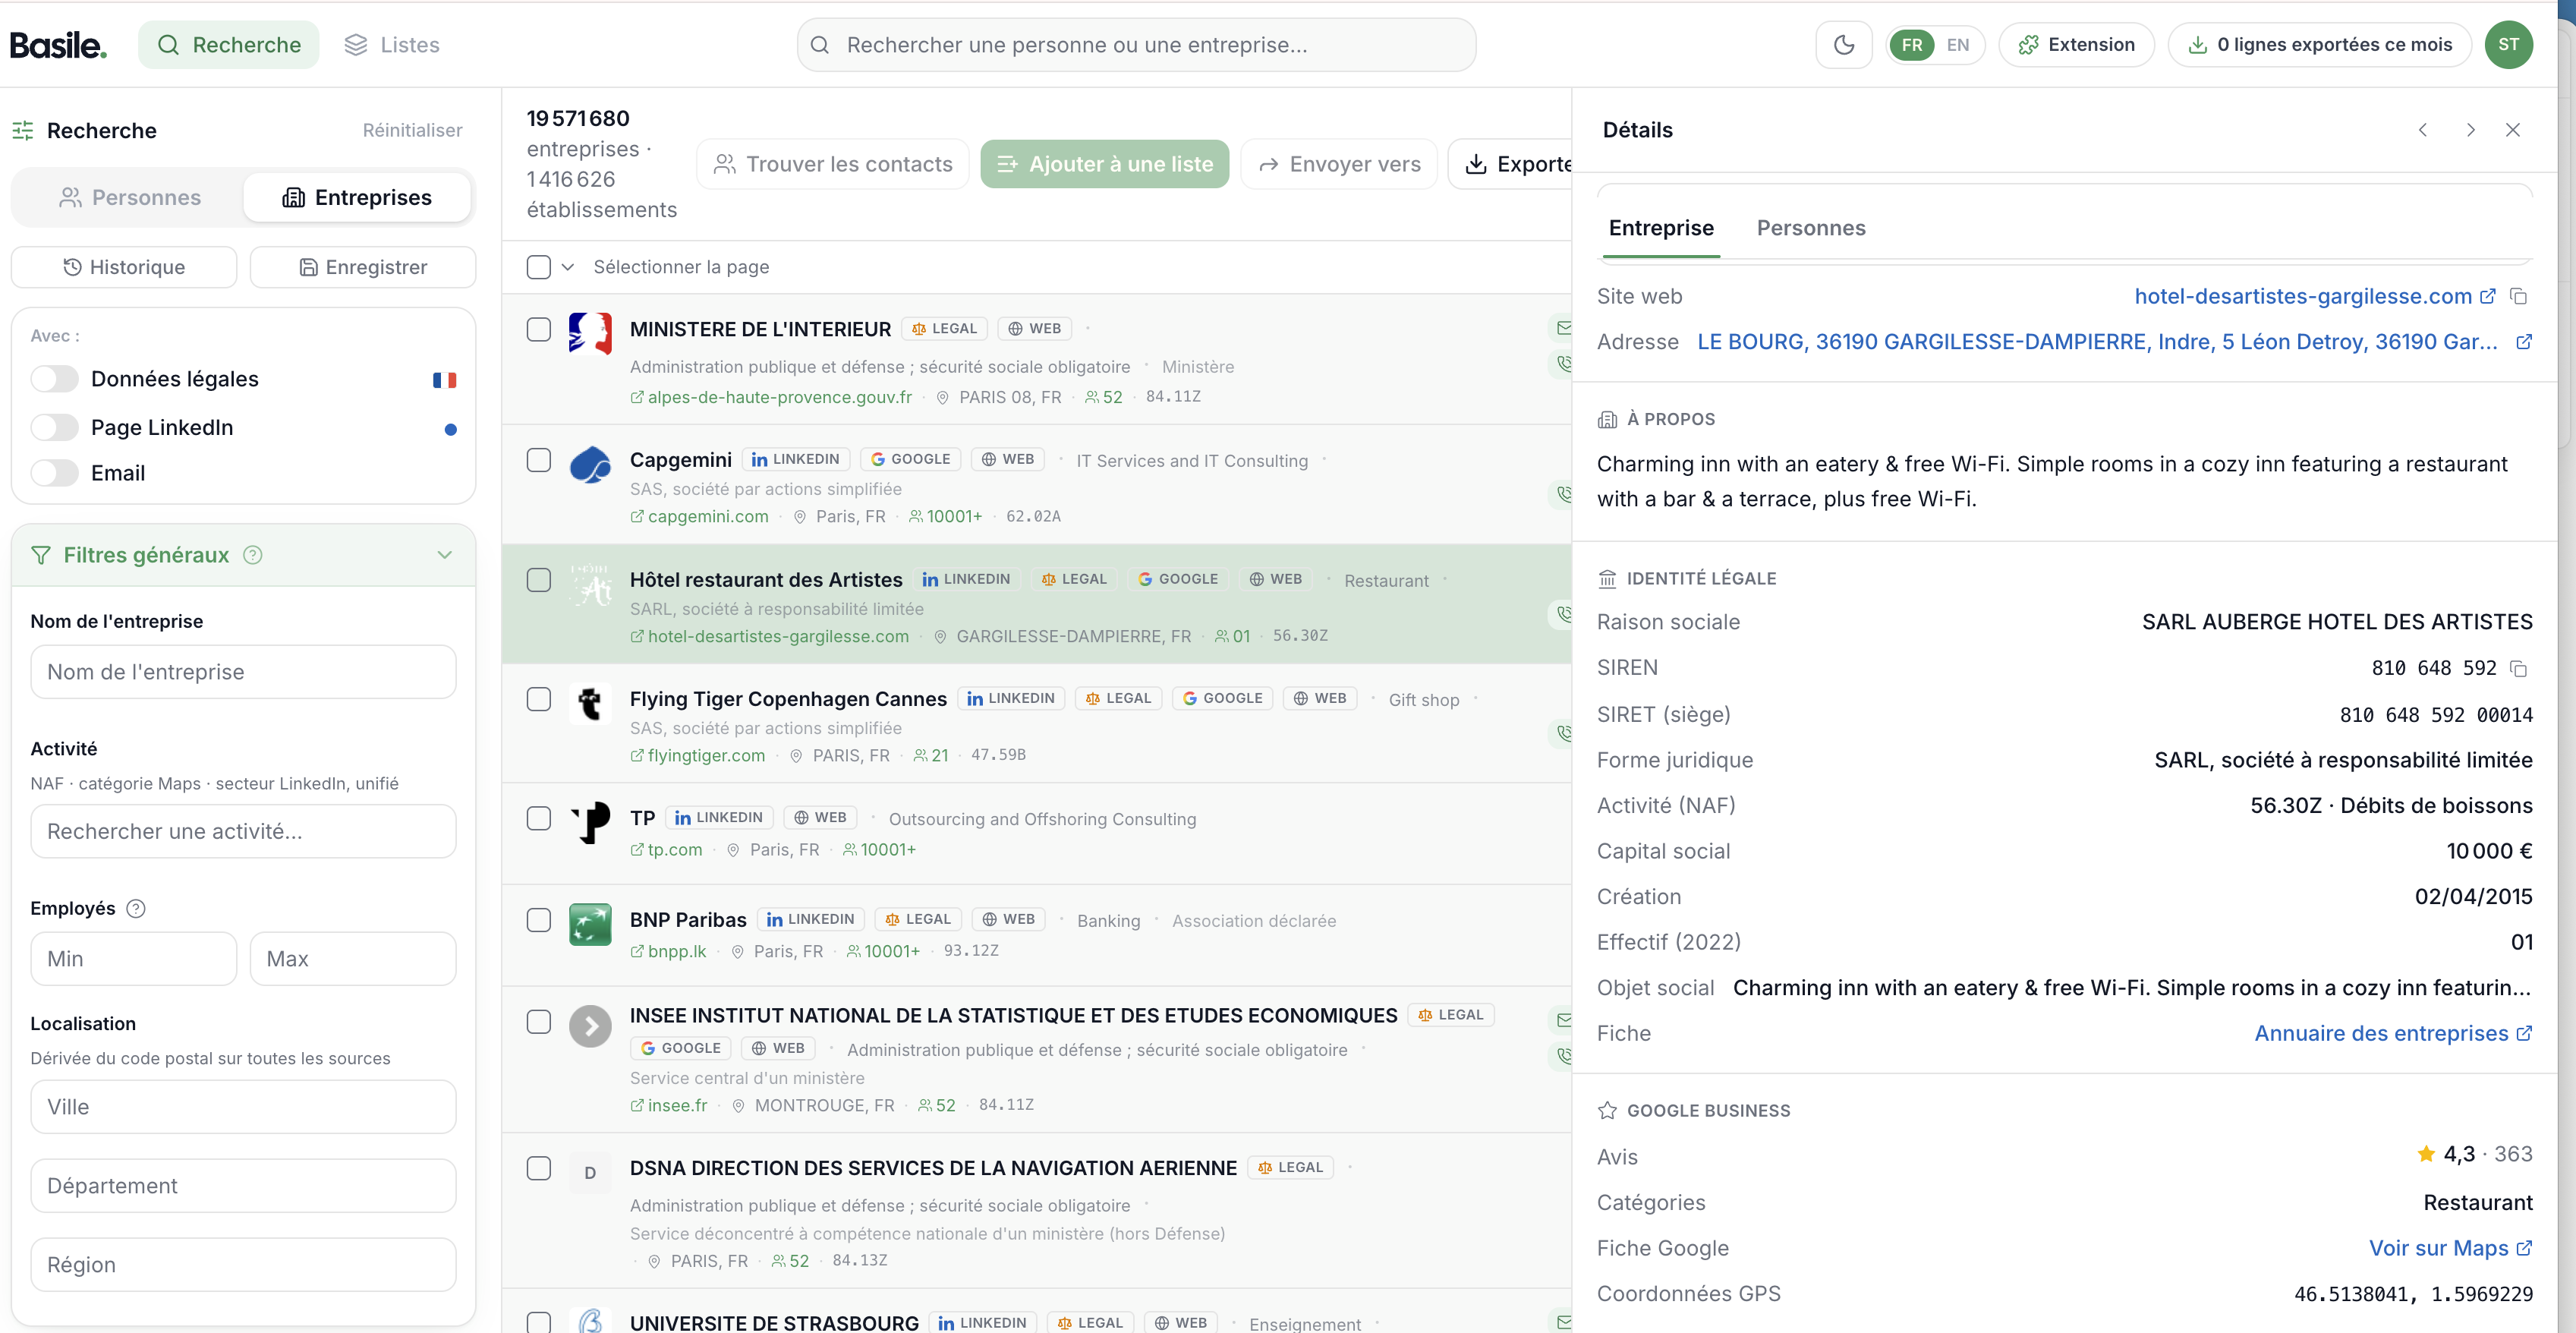Screen dimensions: 2576x1333
Task: Copy the website URL in Détails
Action: pyautogui.click(x=2519, y=297)
